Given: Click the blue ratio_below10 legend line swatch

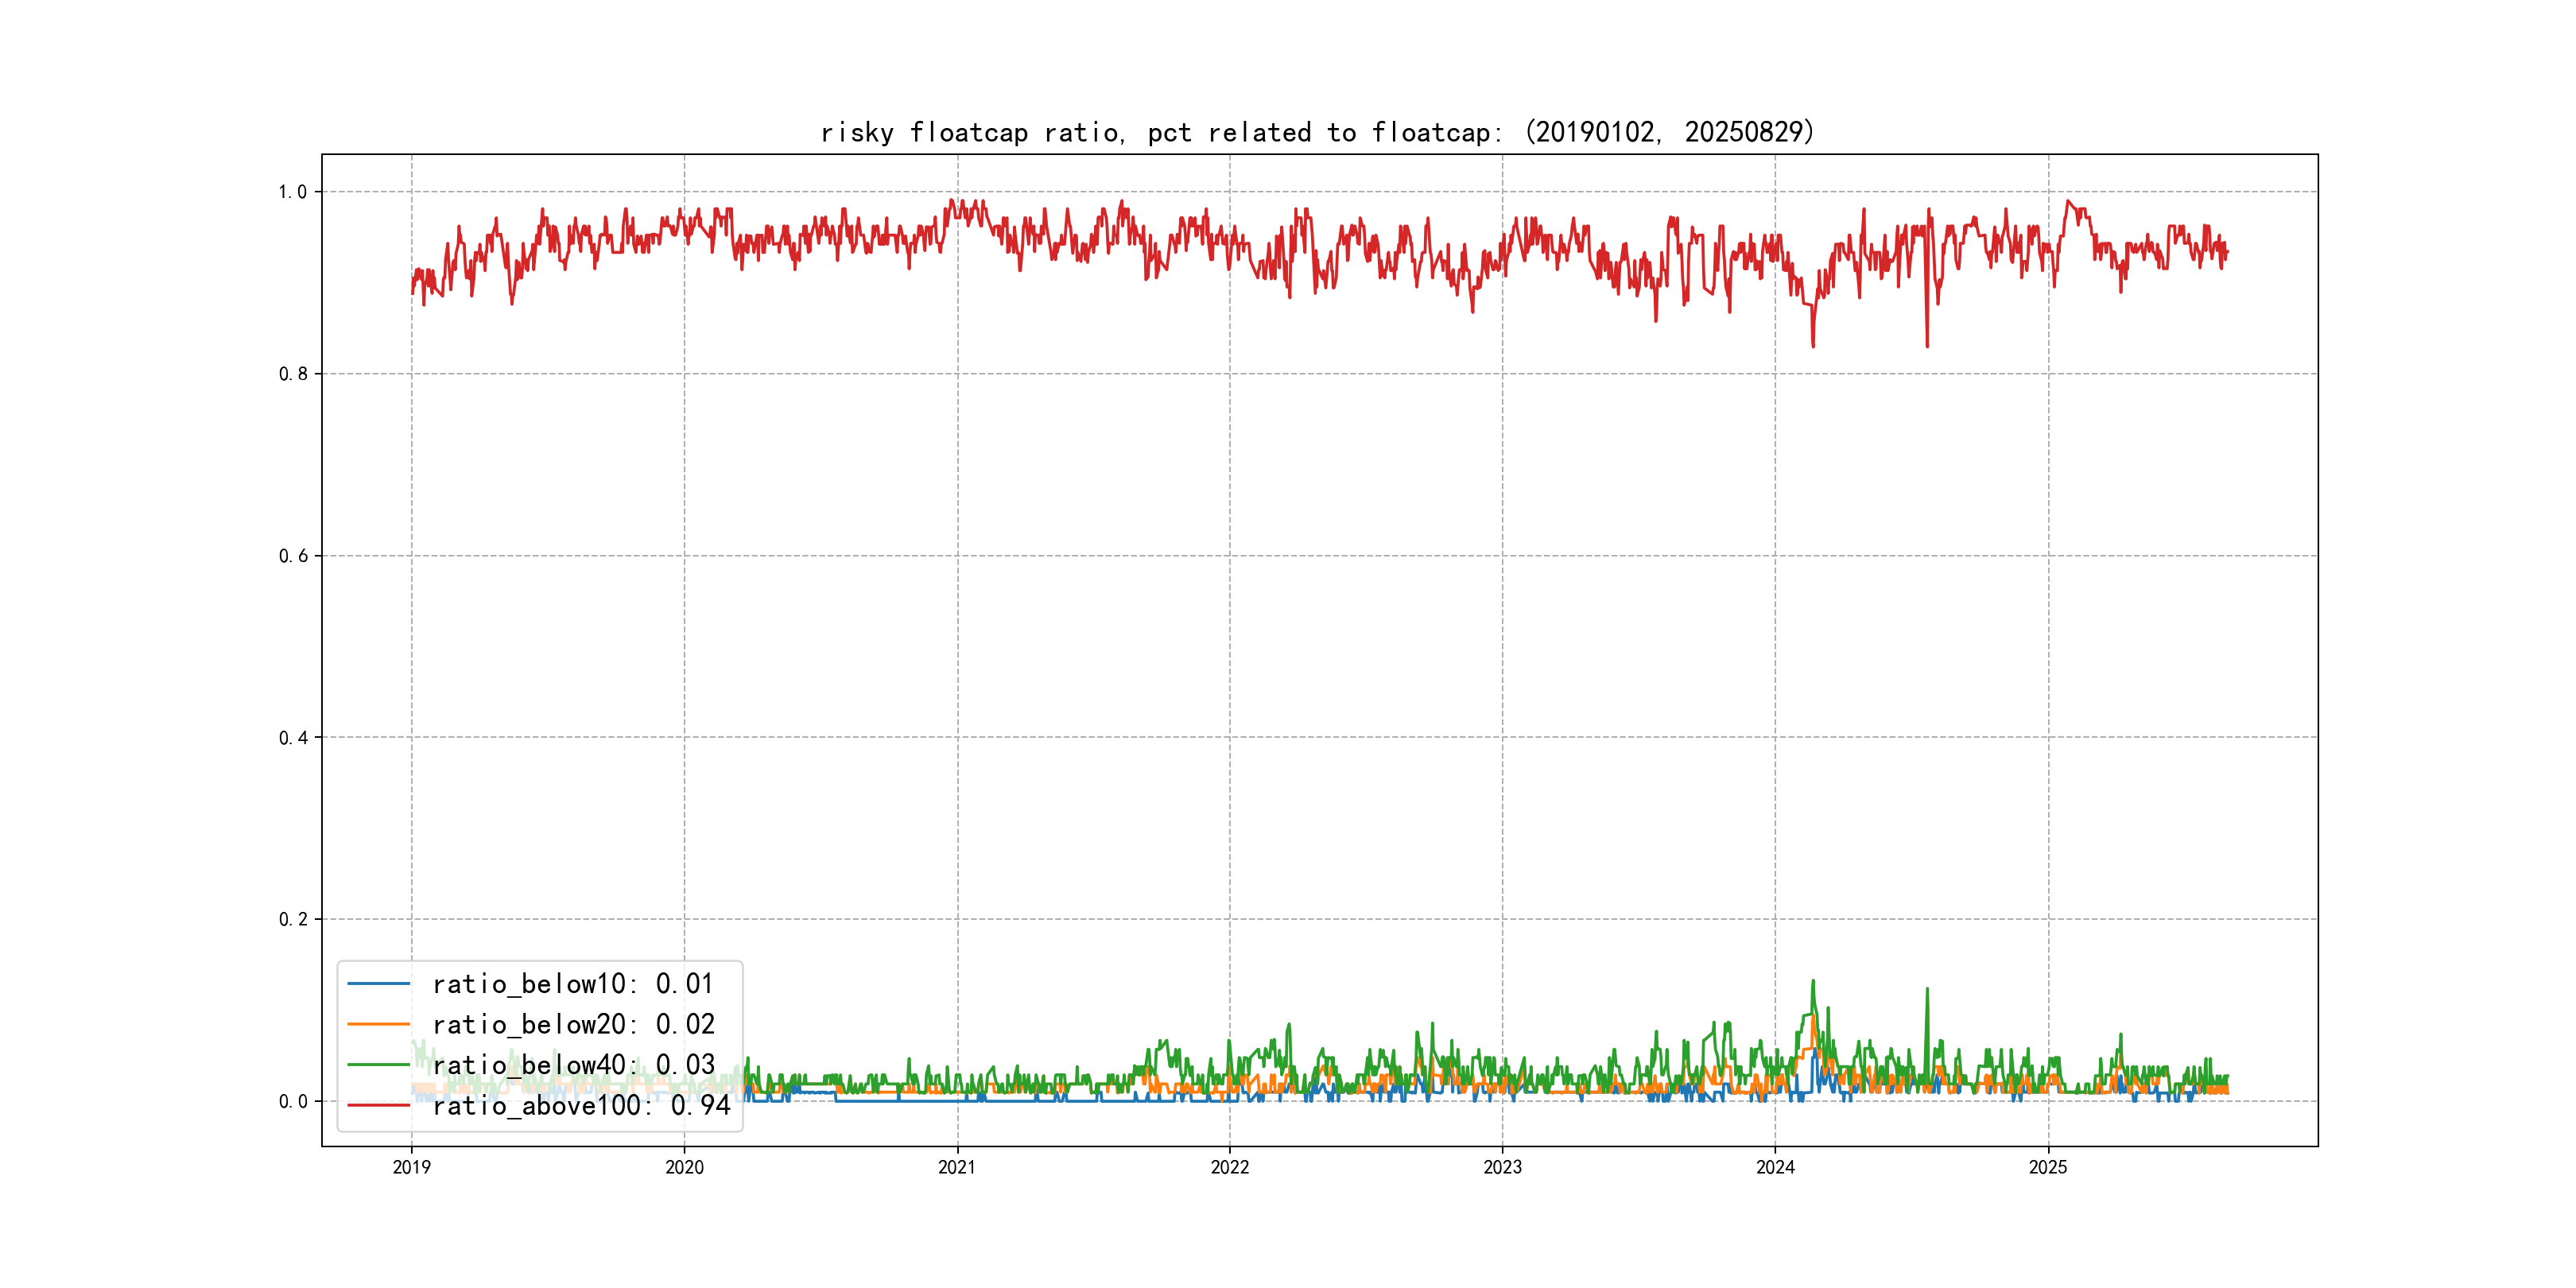Looking at the screenshot, I should [378, 984].
